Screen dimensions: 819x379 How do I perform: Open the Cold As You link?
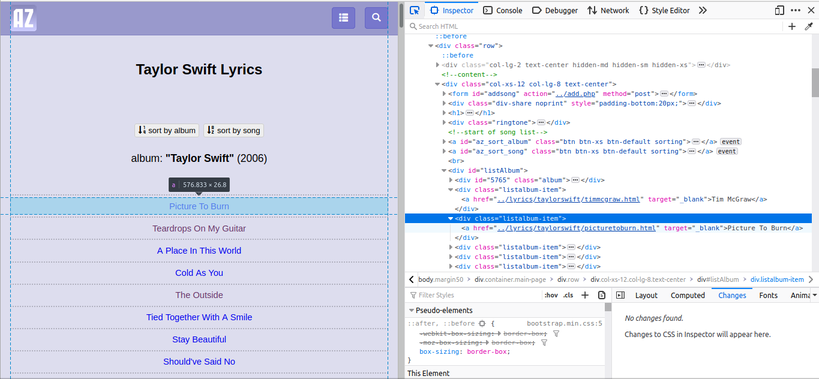pyautogui.click(x=199, y=273)
